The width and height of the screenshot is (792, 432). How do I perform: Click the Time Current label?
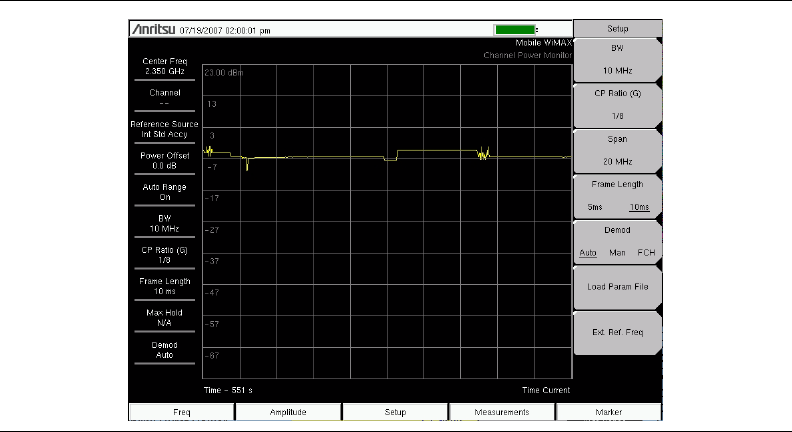pyautogui.click(x=546, y=390)
